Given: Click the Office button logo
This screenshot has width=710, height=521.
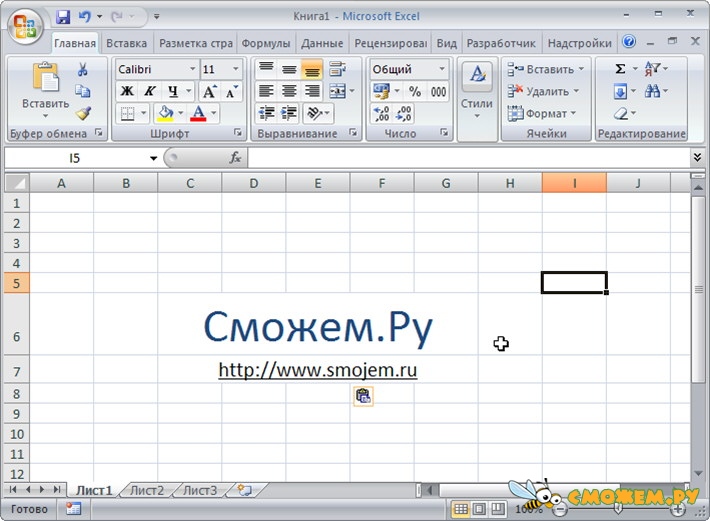Looking at the screenshot, I should pos(25,26).
